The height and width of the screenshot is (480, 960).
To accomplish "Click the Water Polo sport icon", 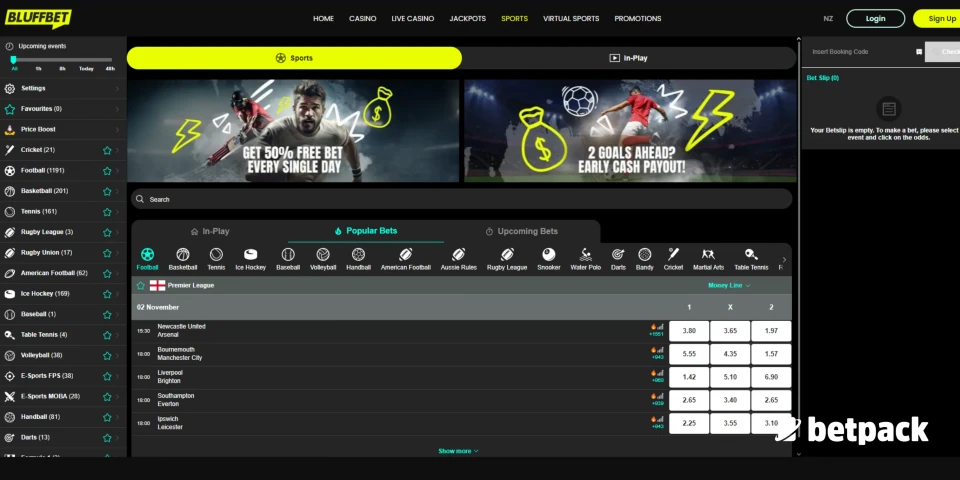I will tap(586, 255).
